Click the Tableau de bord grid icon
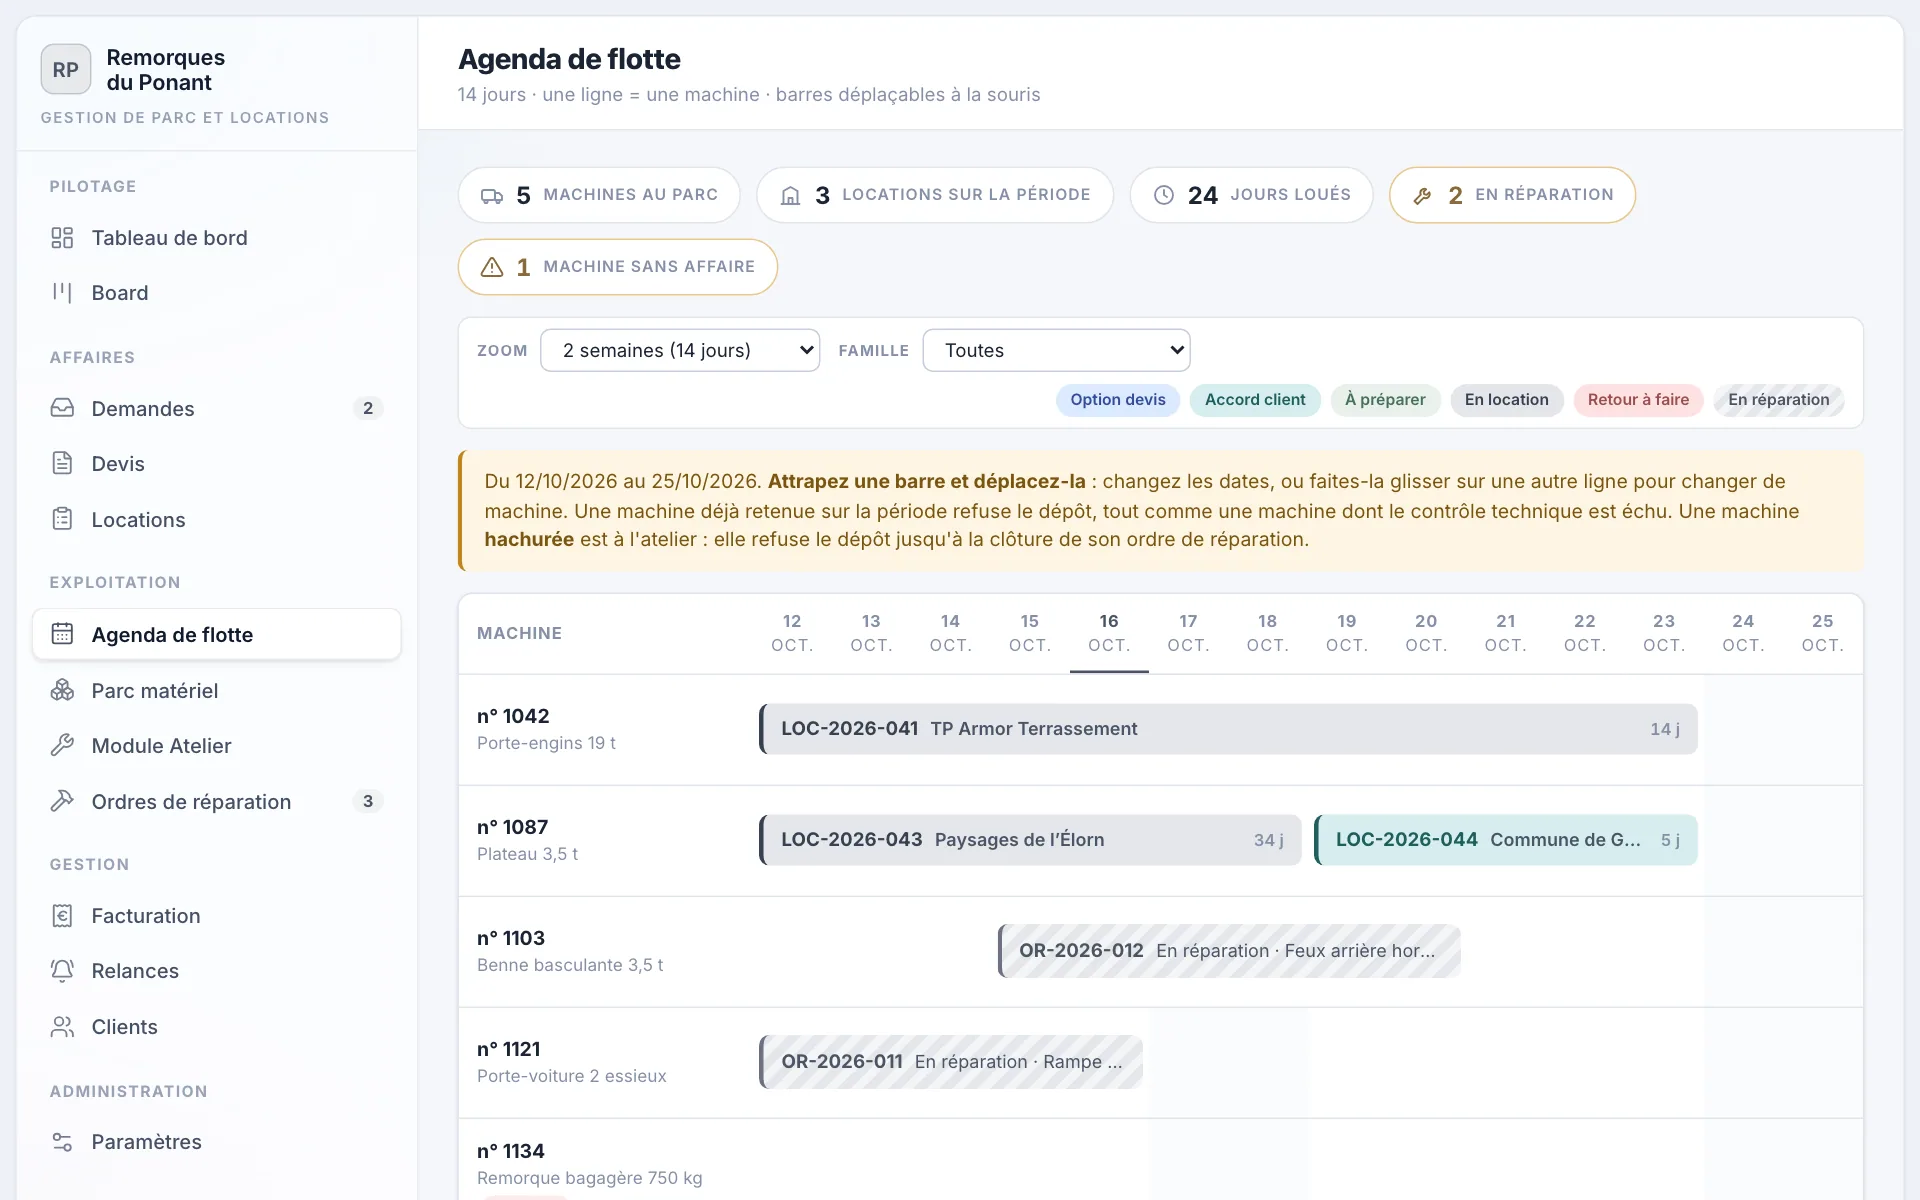 click(x=62, y=238)
